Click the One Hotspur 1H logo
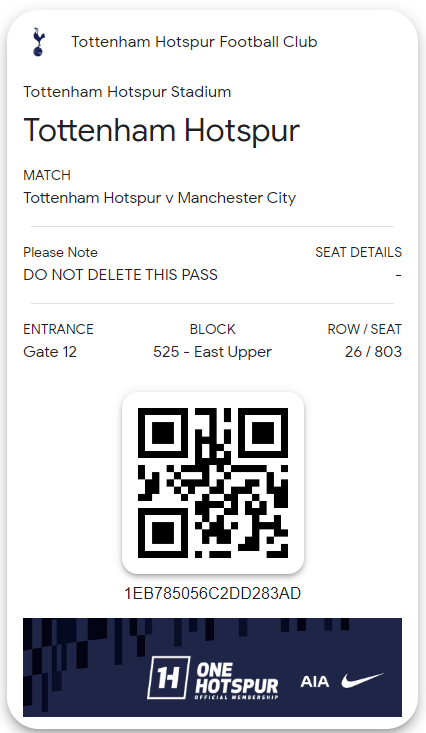Screen dimensions: 426x733 [x=168, y=677]
